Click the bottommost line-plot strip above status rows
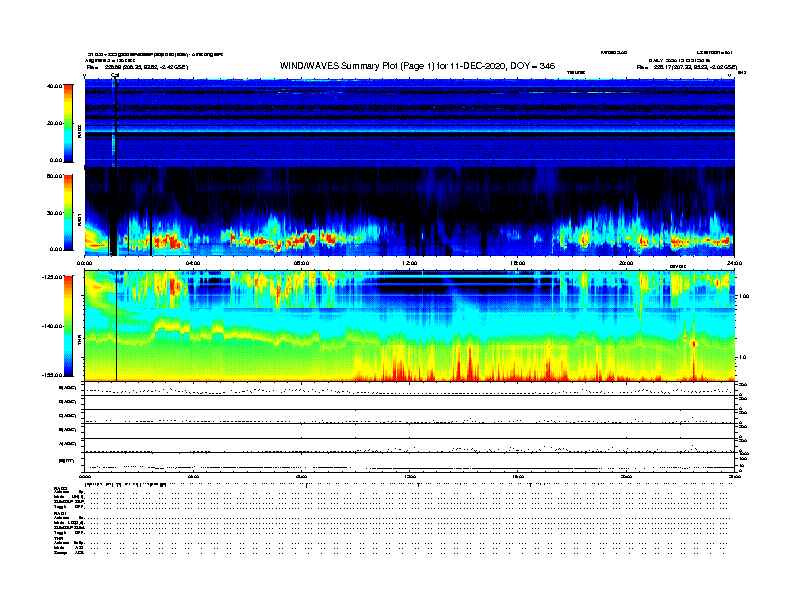This screenshot has height=612, width=792. [x=410, y=462]
